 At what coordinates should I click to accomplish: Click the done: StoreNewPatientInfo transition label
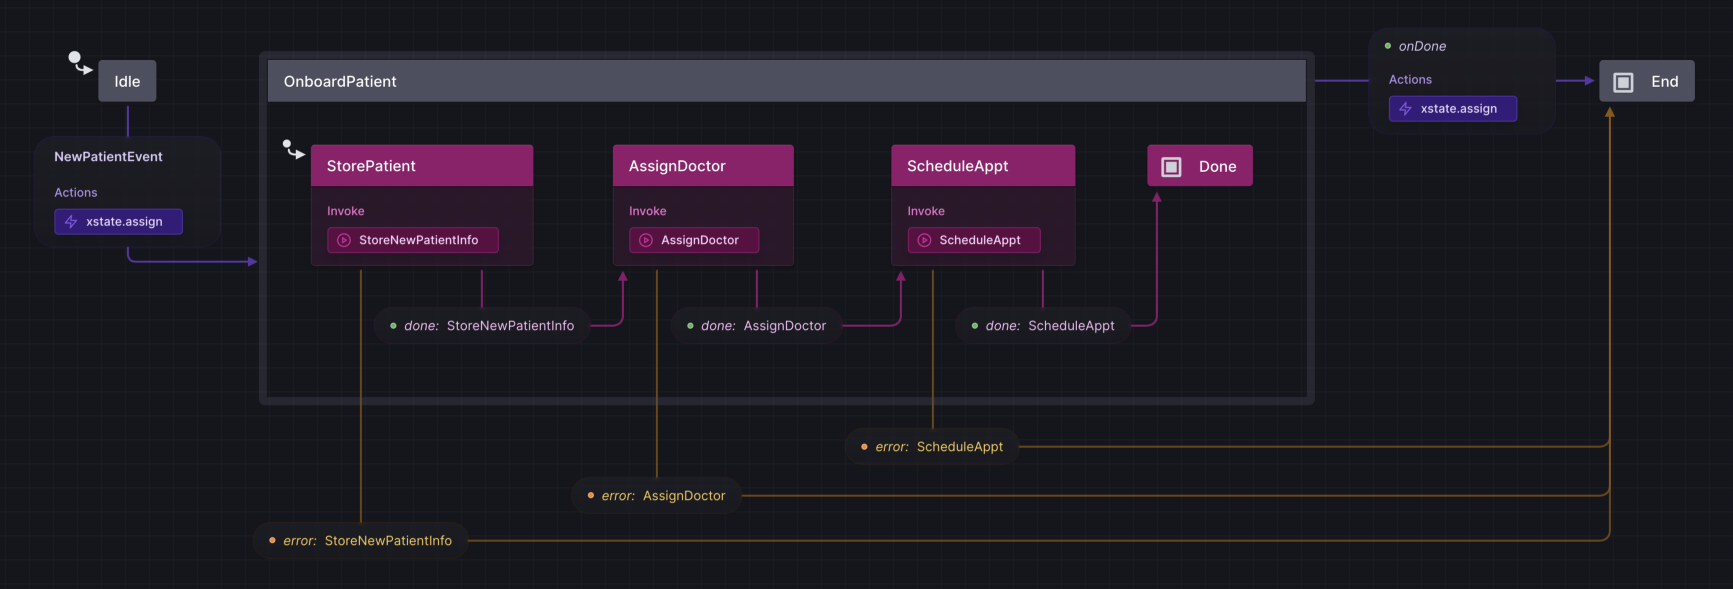(481, 326)
